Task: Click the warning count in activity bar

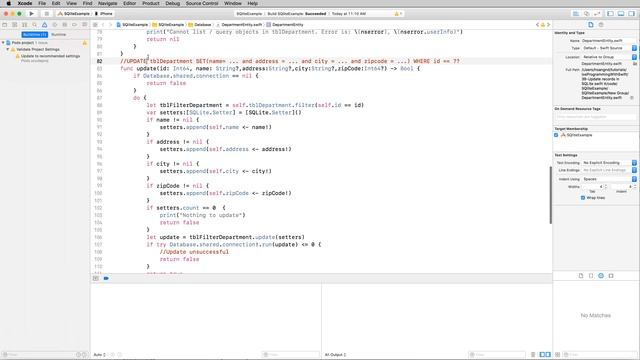Action: [398, 13]
